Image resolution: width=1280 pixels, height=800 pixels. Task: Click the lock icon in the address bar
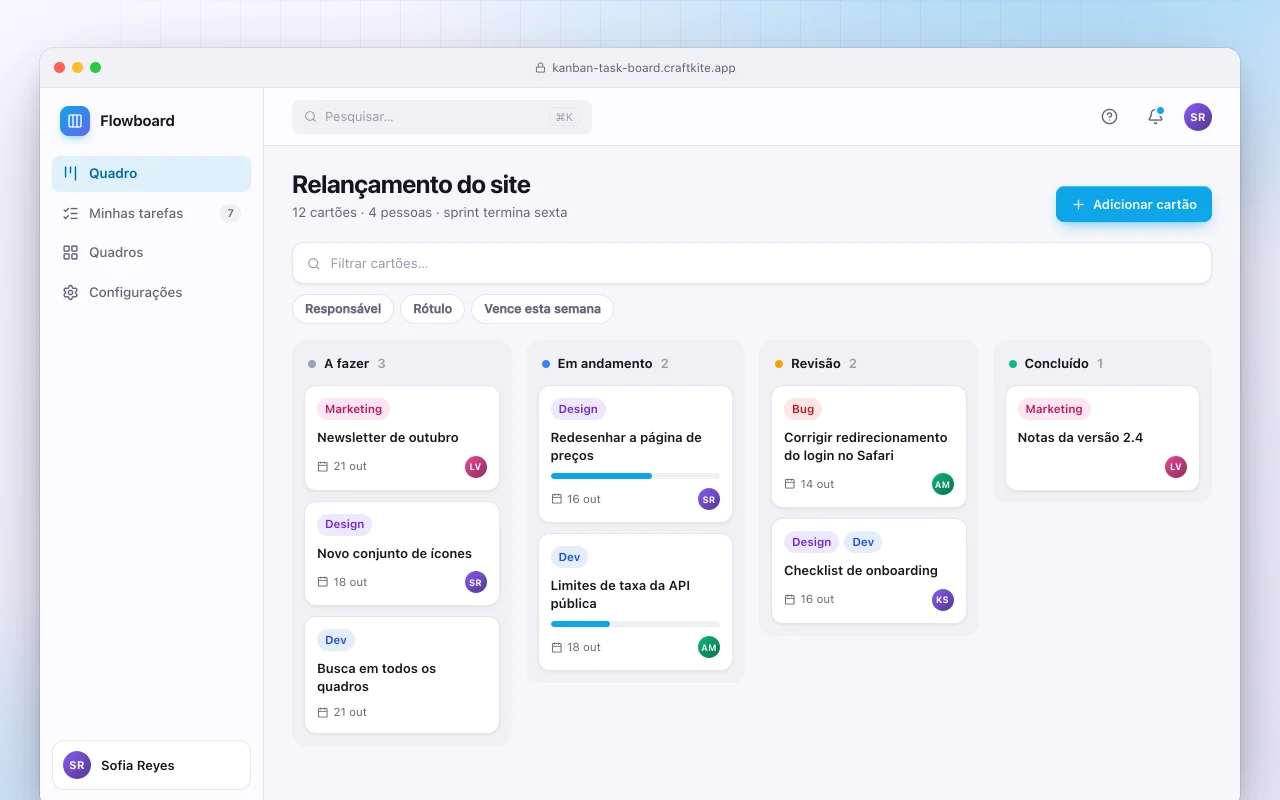coord(542,68)
